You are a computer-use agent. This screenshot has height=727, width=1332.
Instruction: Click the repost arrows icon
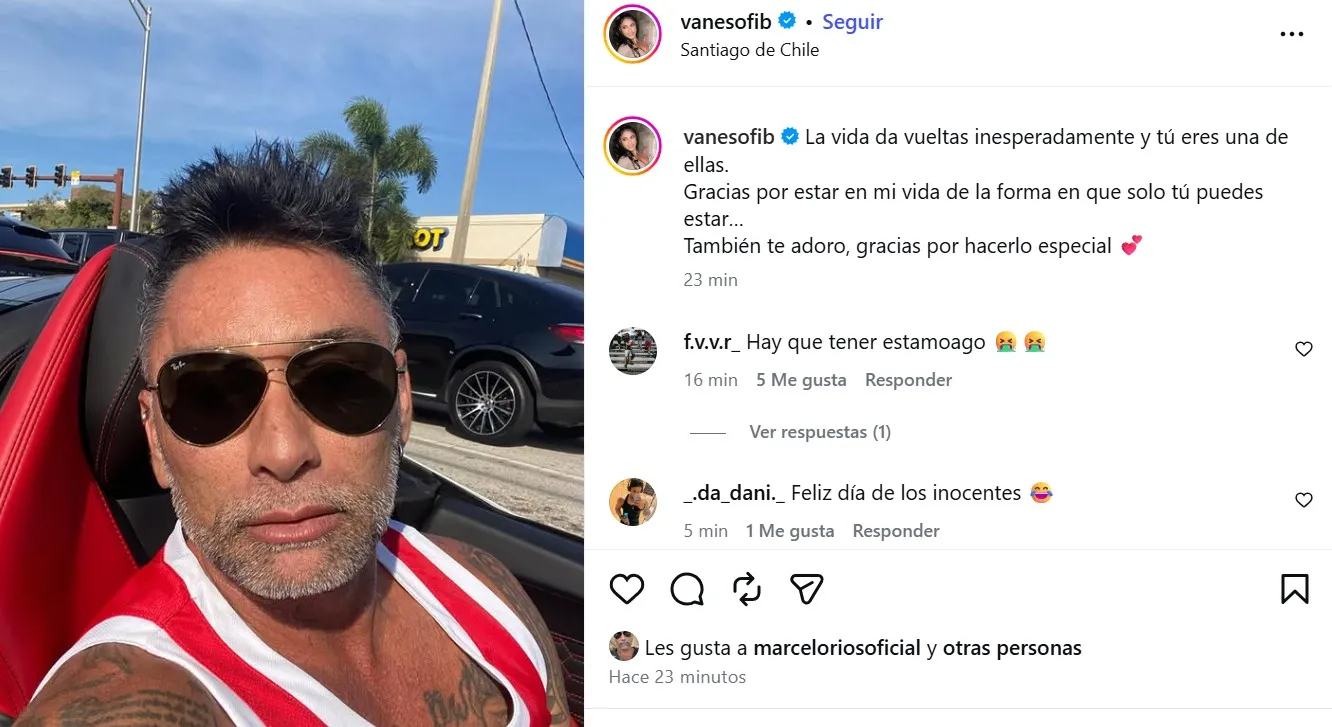pos(747,589)
